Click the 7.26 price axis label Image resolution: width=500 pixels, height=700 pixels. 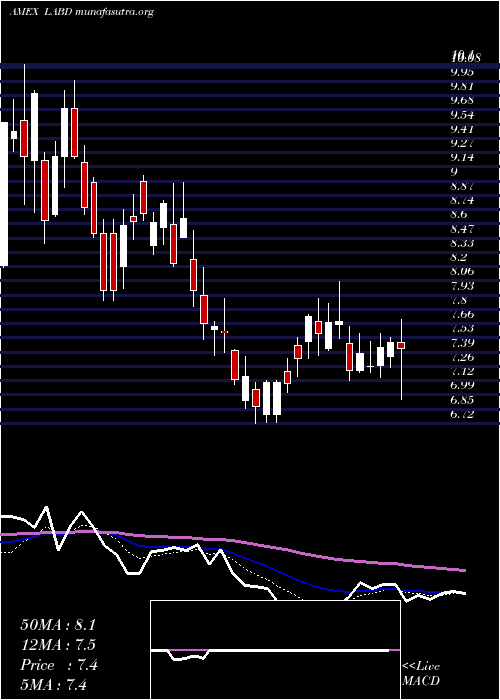tap(462, 357)
